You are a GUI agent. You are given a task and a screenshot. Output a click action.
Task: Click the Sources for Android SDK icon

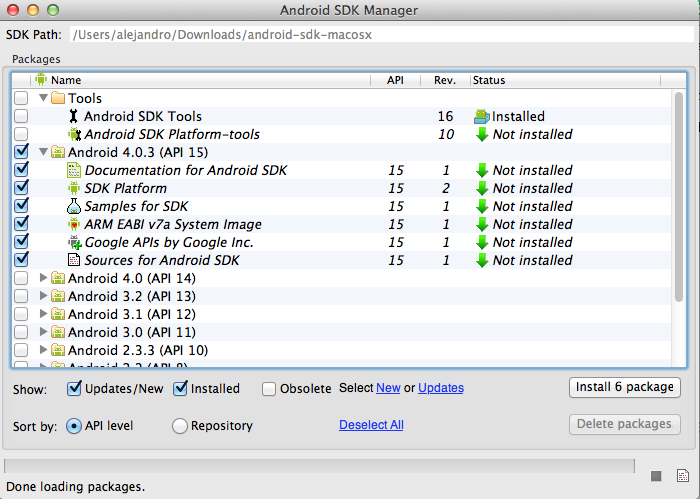click(x=74, y=260)
